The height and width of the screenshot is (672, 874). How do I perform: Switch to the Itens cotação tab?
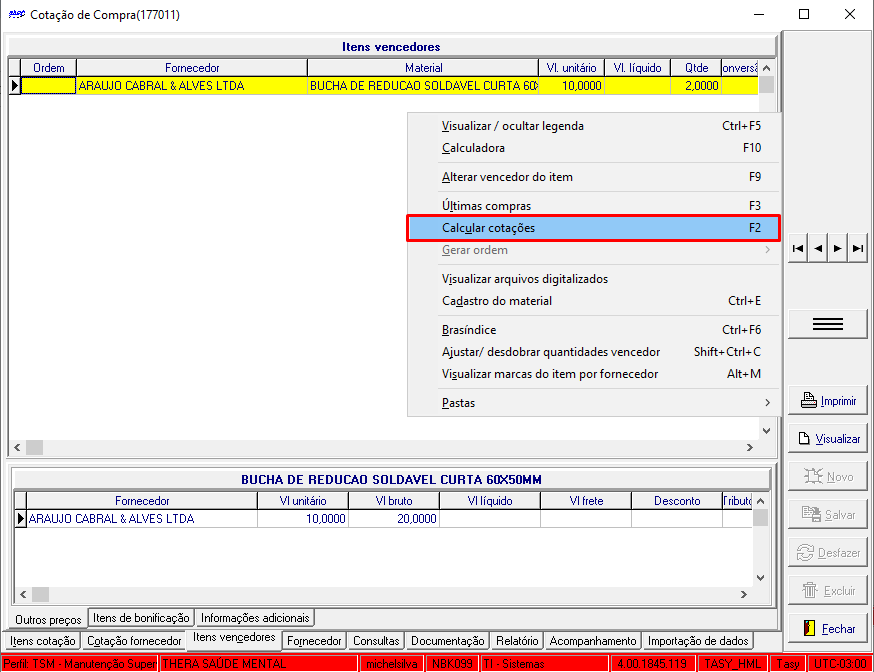pyautogui.click(x=42, y=641)
